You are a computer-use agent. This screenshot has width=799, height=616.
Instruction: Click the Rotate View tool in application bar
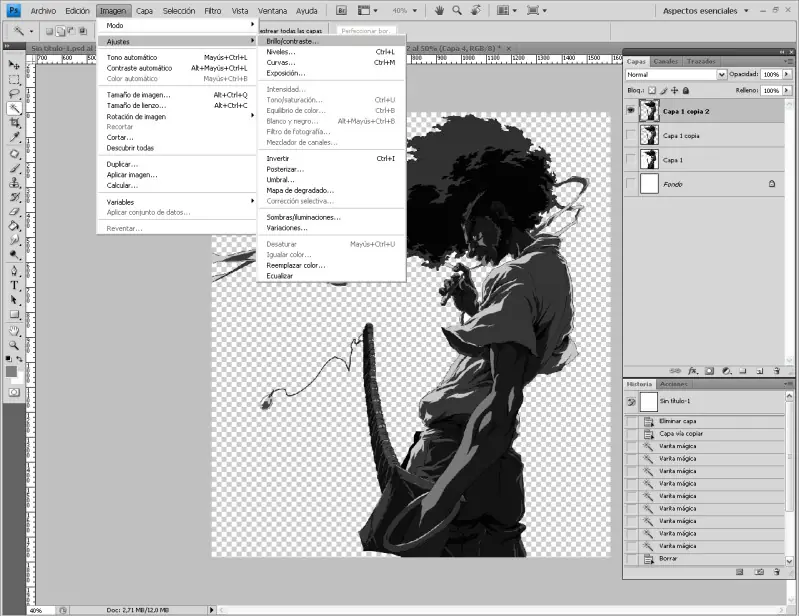pyautogui.click(x=475, y=10)
